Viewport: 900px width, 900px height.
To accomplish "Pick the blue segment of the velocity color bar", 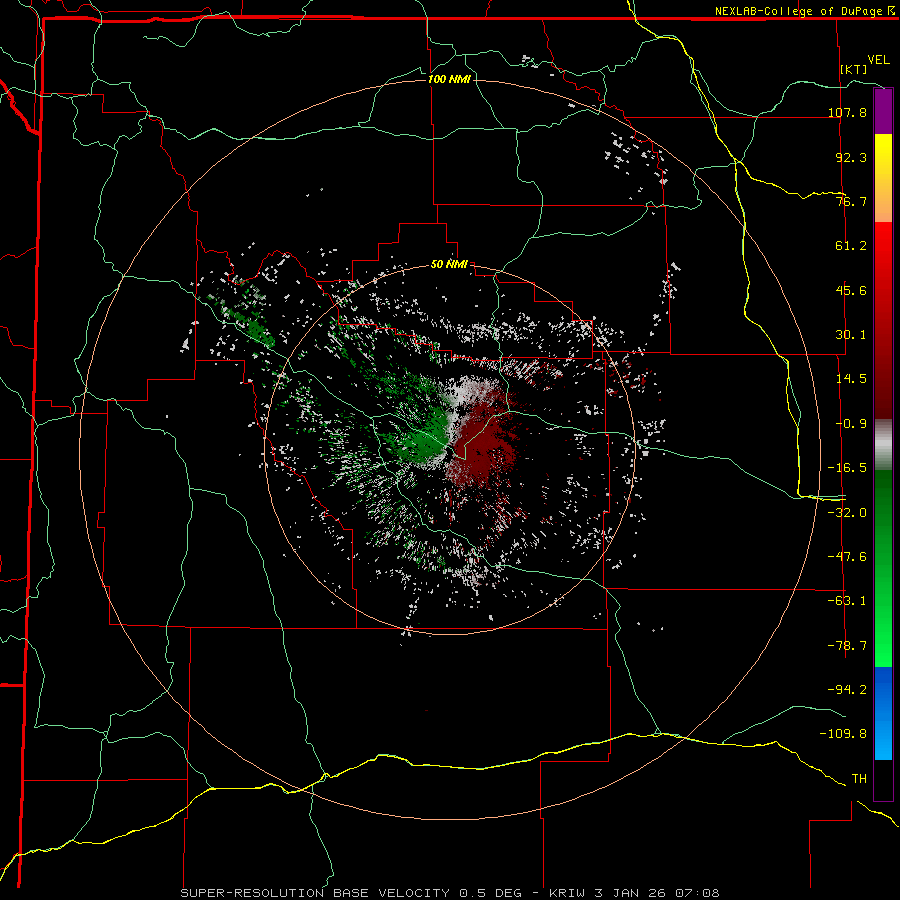I will tap(883, 713).
